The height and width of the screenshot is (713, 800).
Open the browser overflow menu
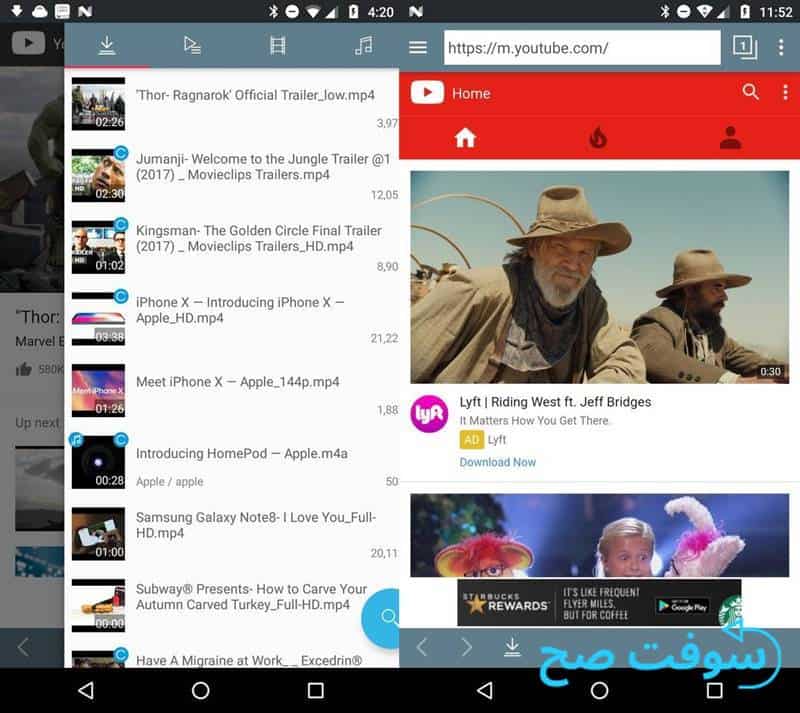pos(781,47)
